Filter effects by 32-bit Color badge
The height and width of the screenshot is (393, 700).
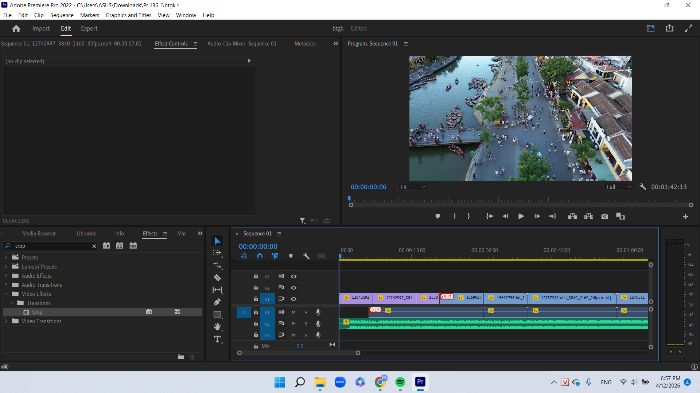coord(120,246)
